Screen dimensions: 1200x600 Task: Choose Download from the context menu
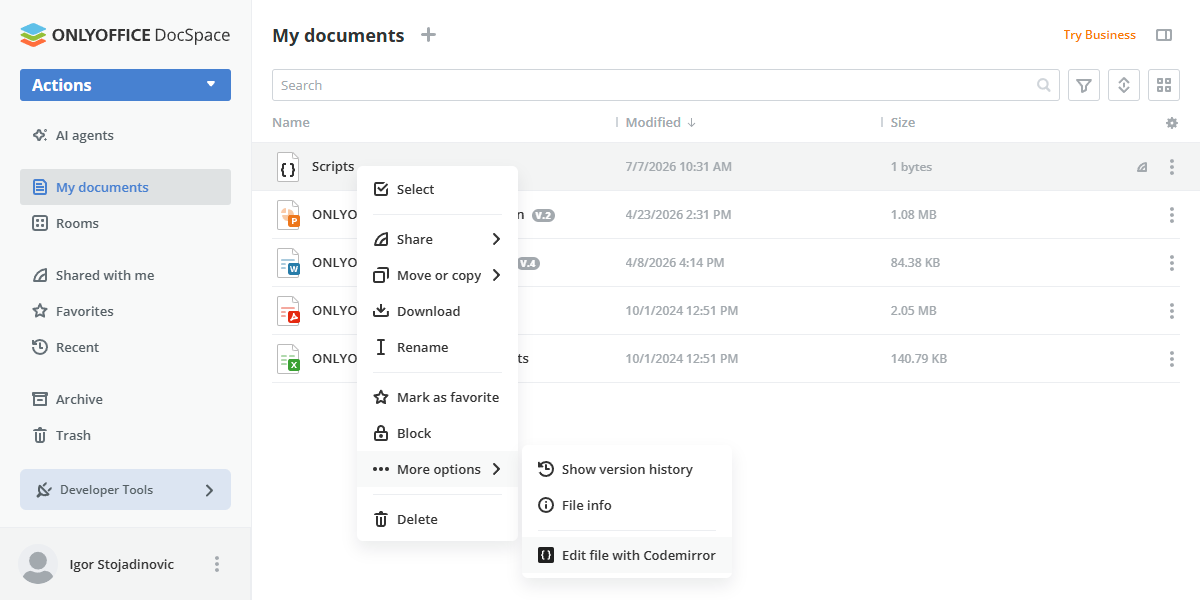(437, 311)
